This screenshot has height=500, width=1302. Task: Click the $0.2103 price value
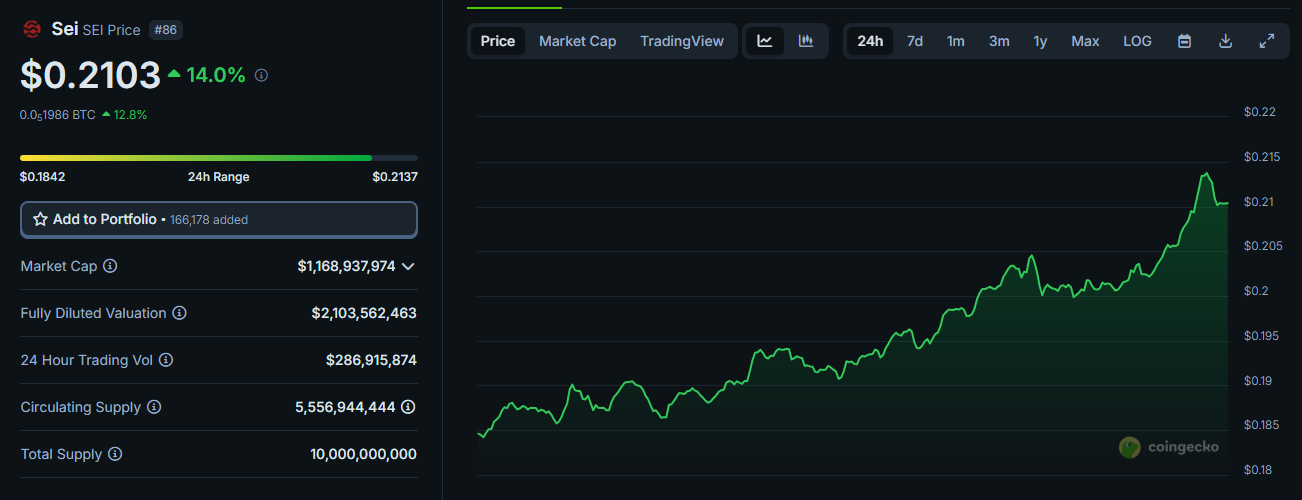pos(90,75)
